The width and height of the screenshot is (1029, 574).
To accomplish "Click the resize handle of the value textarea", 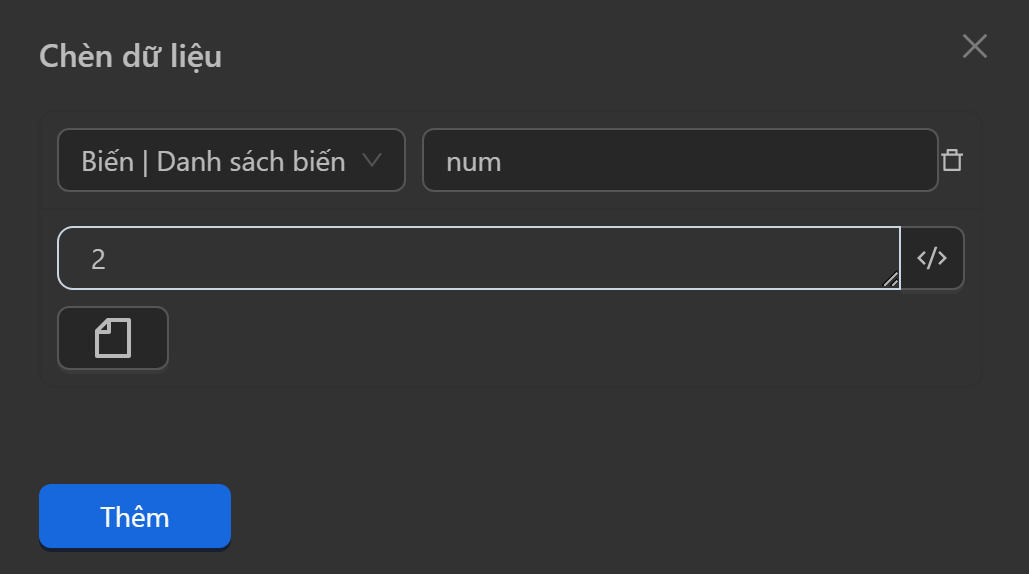I will tap(890, 280).
